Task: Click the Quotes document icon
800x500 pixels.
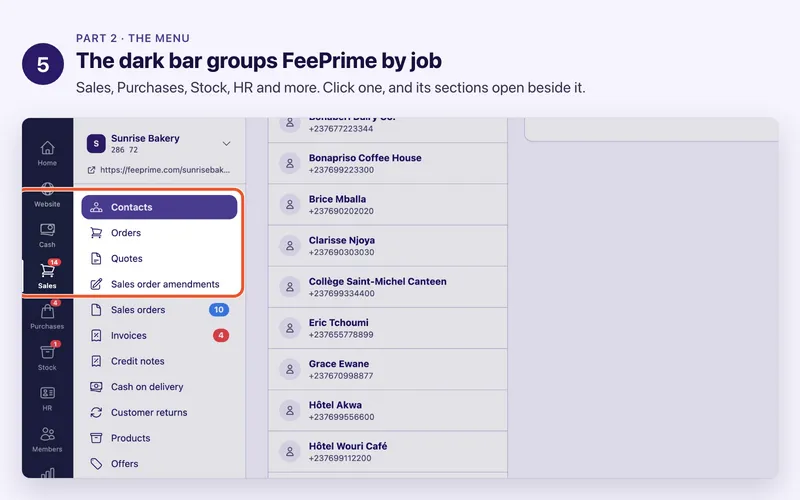Action: coord(96,258)
